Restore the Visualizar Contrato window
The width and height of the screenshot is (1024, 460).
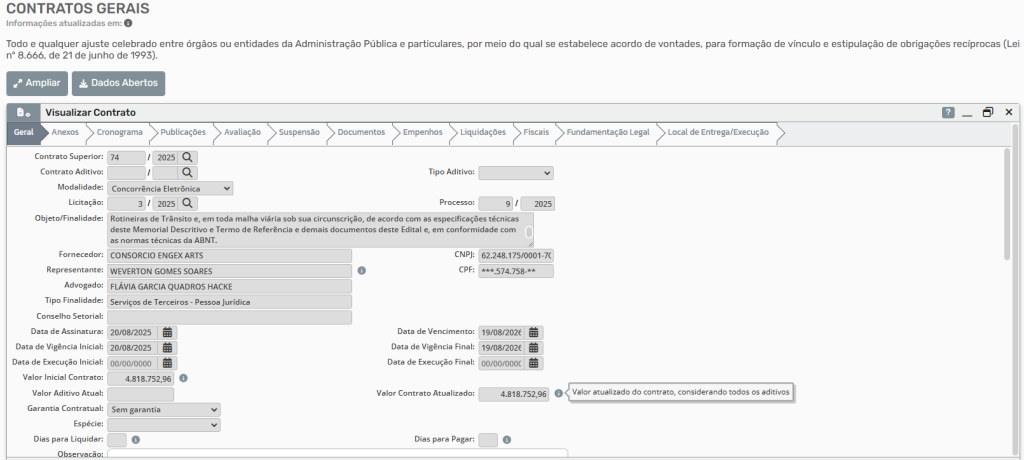tap(988, 112)
